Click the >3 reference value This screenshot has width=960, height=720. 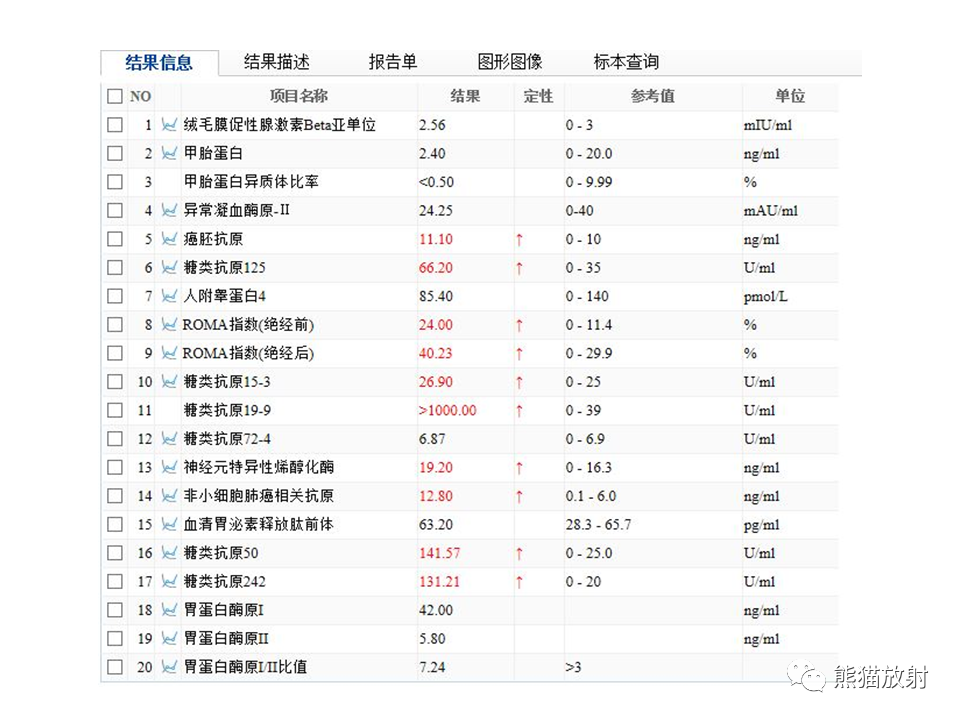pos(574,667)
